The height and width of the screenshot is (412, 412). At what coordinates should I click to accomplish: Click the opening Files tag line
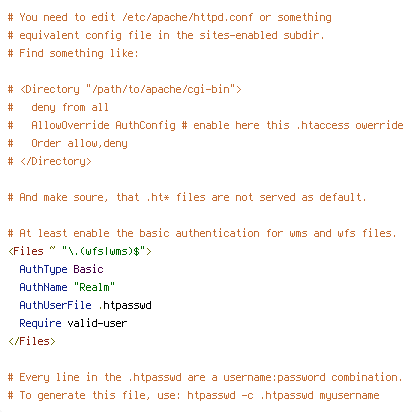coord(80,251)
